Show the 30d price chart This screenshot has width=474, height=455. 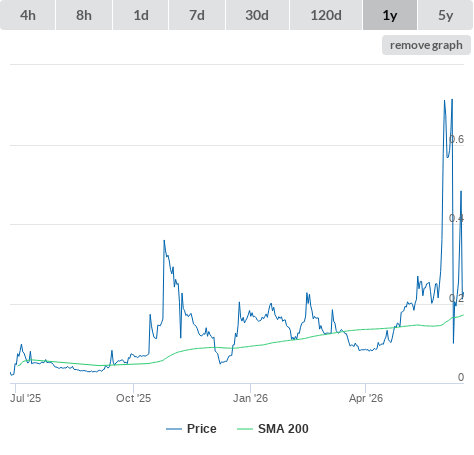point(257,15)
